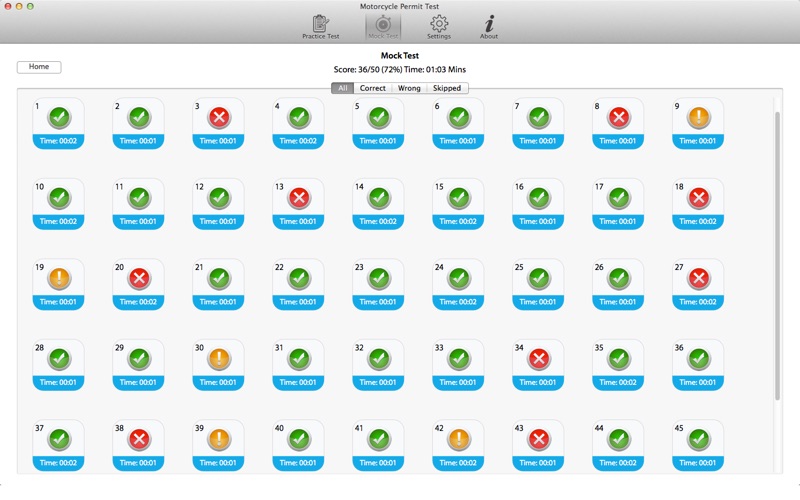Open question 39 skipped orange card

pyautogui.click(x=218, y=446)
